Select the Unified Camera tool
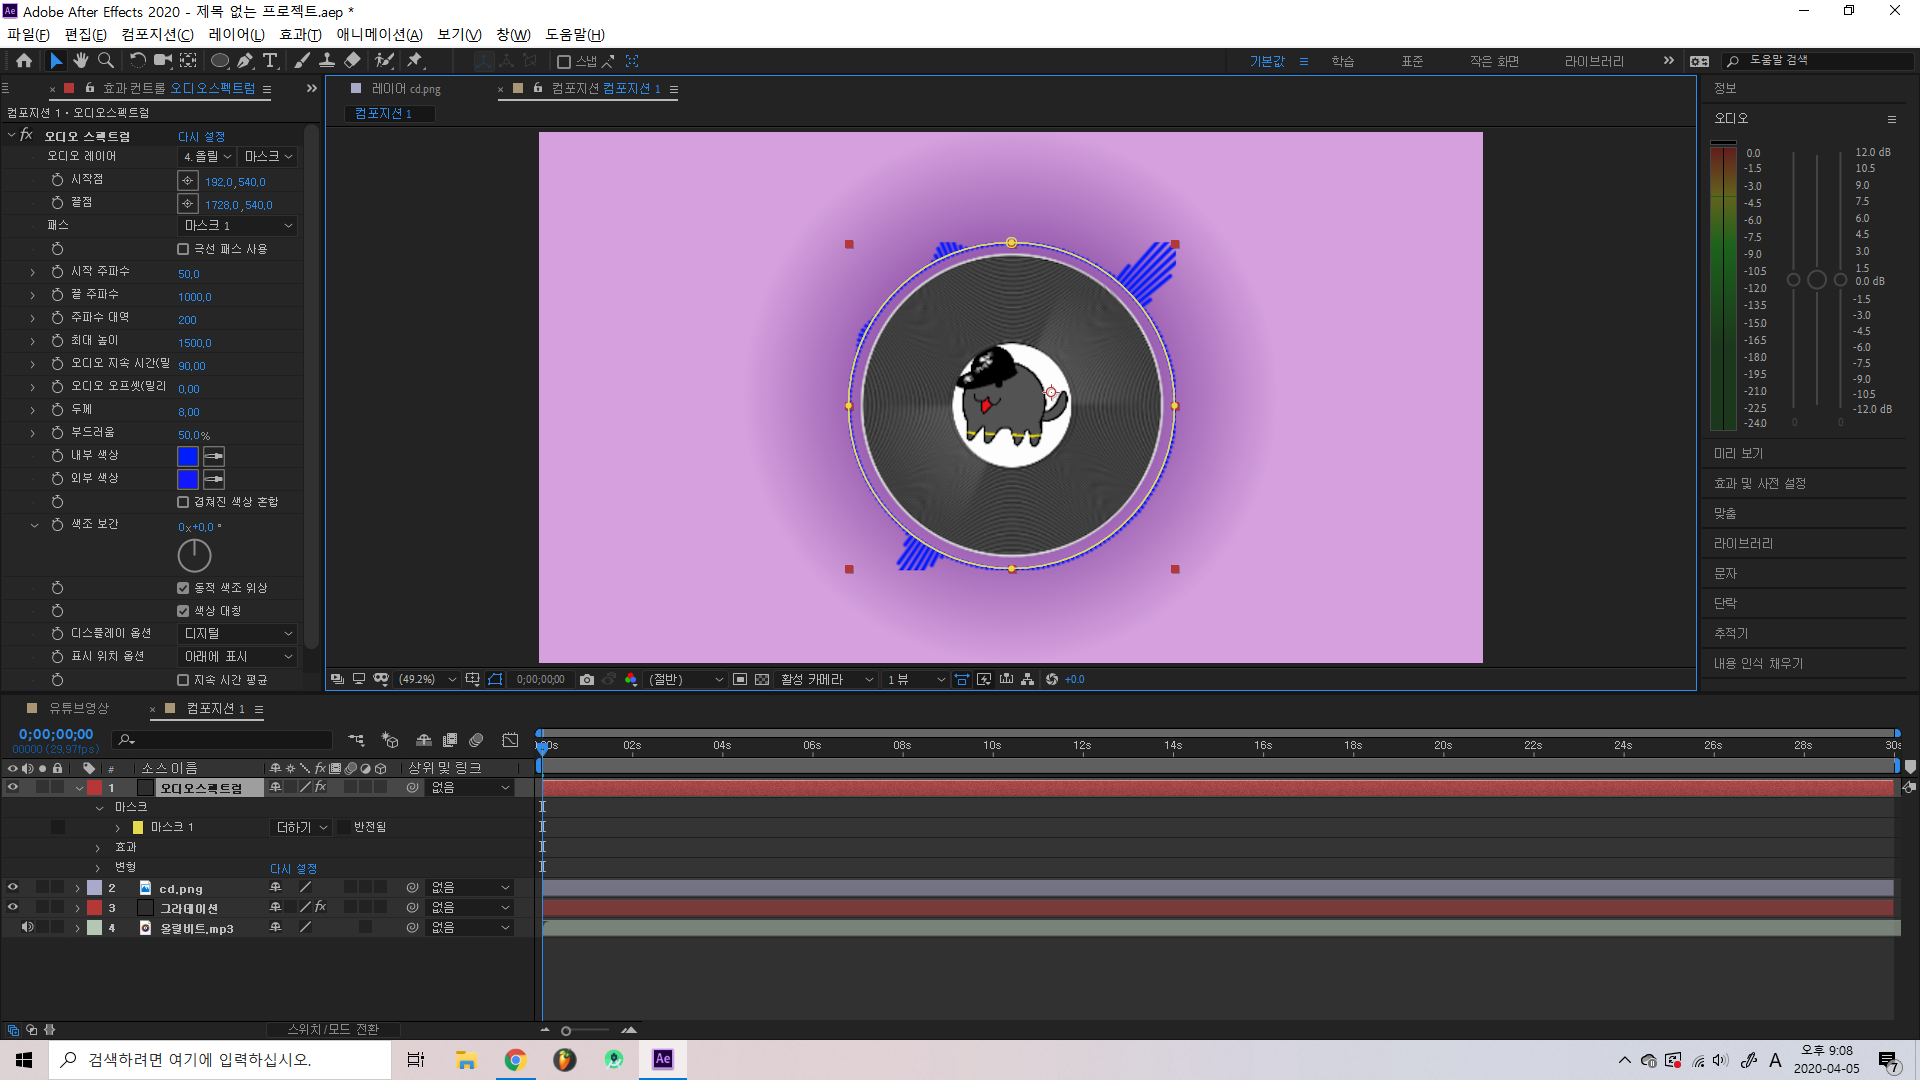1920x1080 pixels. (163, 61)
